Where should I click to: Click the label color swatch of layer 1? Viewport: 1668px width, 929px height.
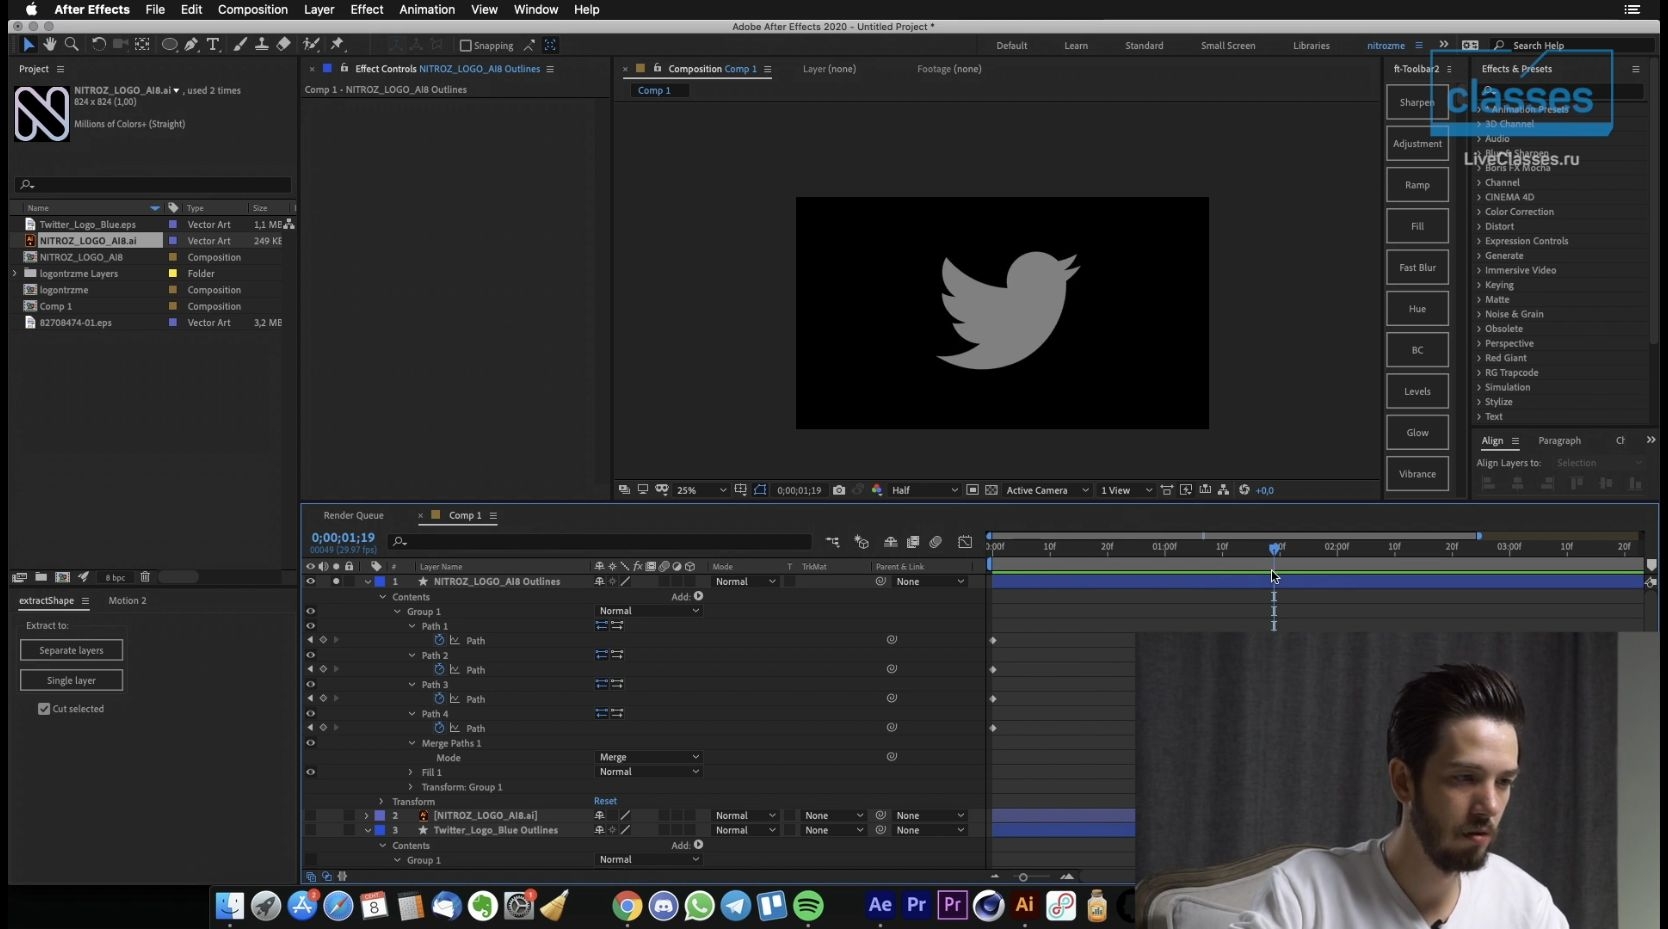[379, 581]
